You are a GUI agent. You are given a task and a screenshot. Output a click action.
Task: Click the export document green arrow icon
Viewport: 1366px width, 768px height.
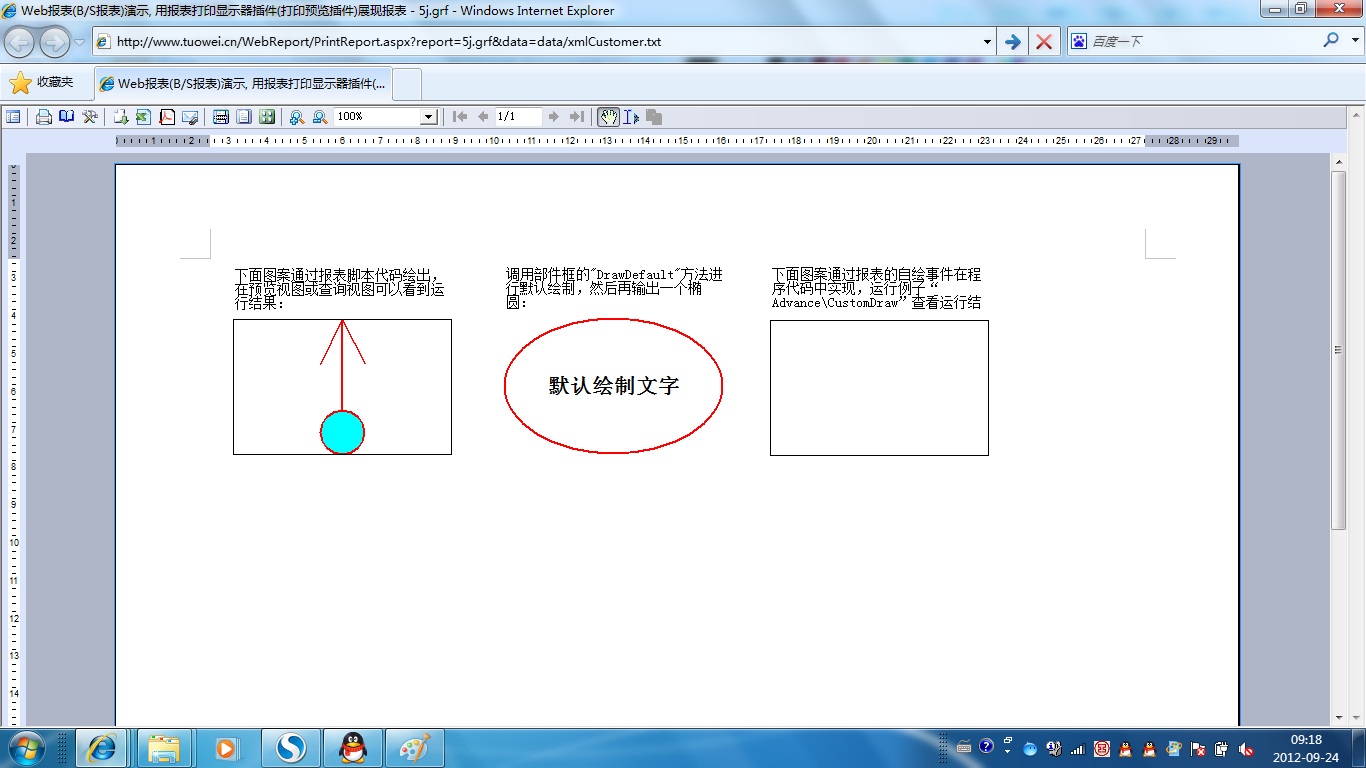click(x=121, y=117)
